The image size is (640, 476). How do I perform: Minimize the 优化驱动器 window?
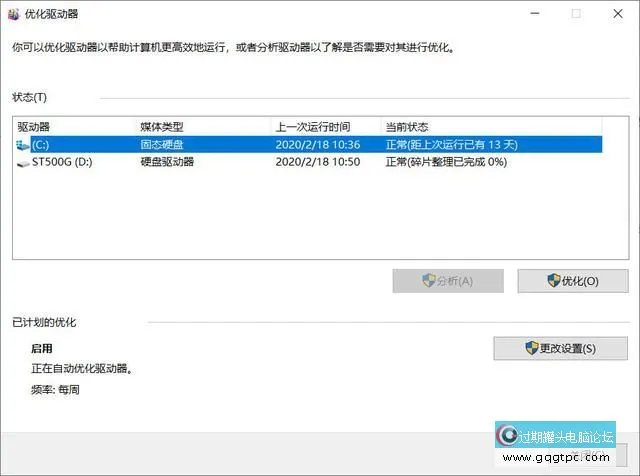point(535,14)
